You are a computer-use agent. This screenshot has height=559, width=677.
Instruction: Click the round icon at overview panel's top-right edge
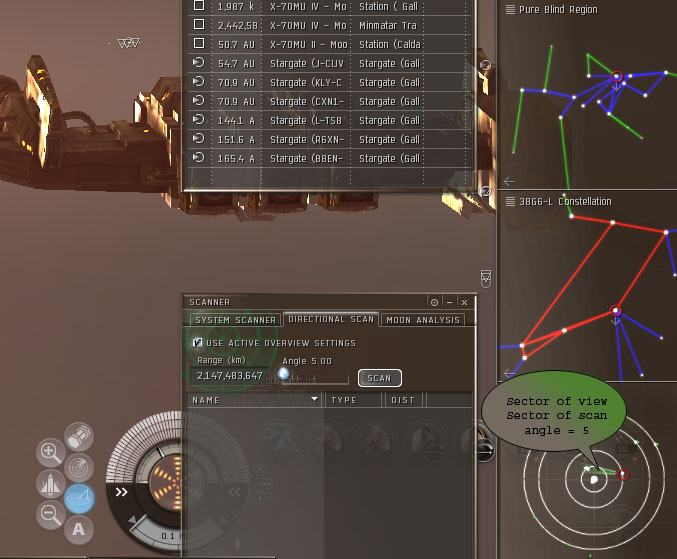[x=486, y=65]
